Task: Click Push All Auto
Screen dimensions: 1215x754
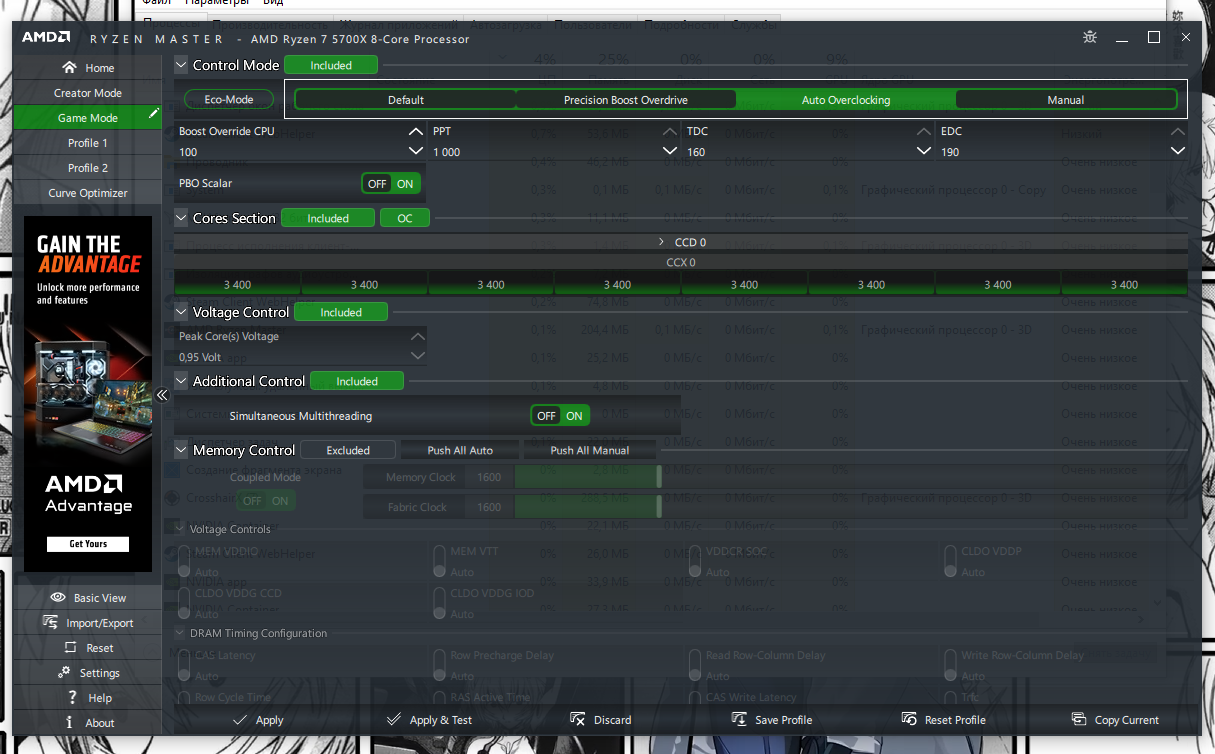Action: point(460,450)
